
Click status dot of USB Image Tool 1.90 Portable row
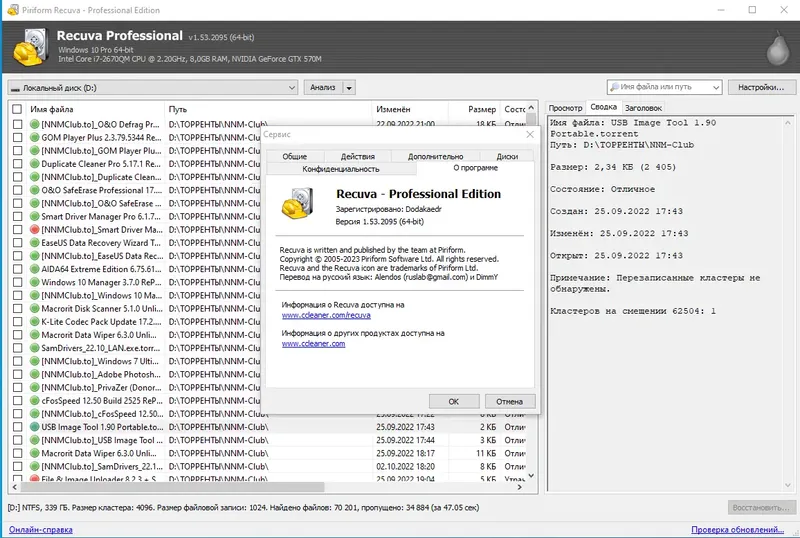pos(35,427)
